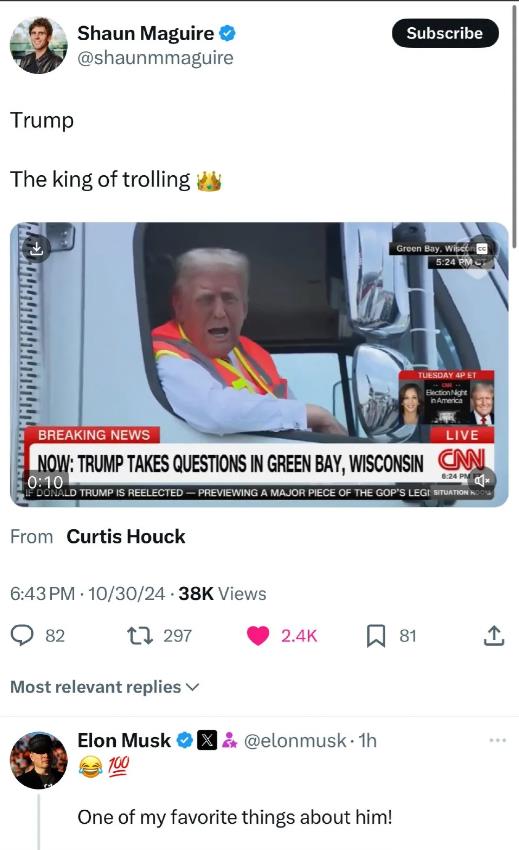Open the three-dot menu on Elon's reply
This screenshot has width=519, height=850.
[497, 740]
